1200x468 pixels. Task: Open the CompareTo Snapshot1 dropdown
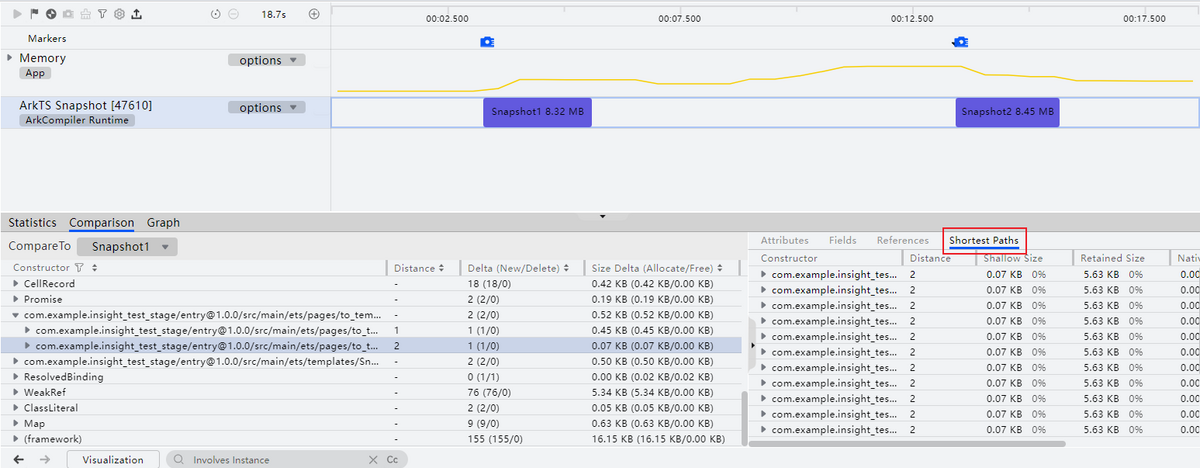pyautogui.click(x=128, y=246)
